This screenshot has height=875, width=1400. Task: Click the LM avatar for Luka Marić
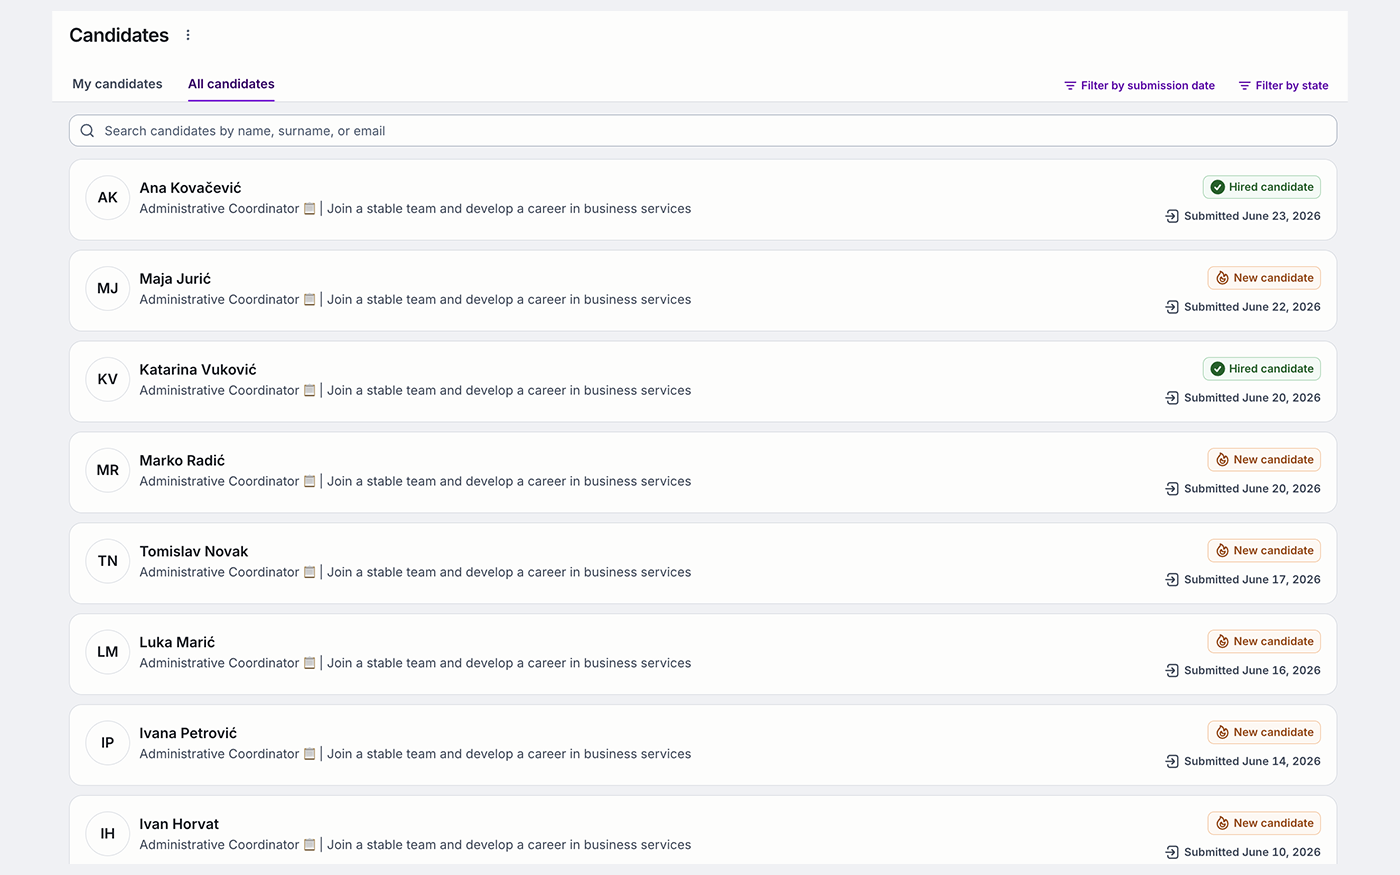pos(108,652)
